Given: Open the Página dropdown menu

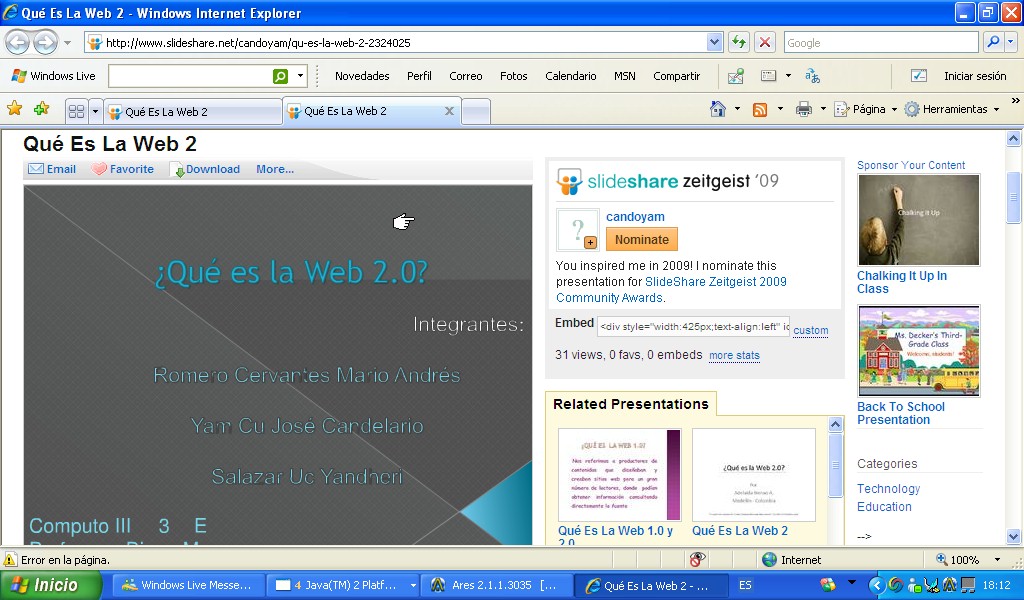Looking at the screenshot, I should (866, 109).
